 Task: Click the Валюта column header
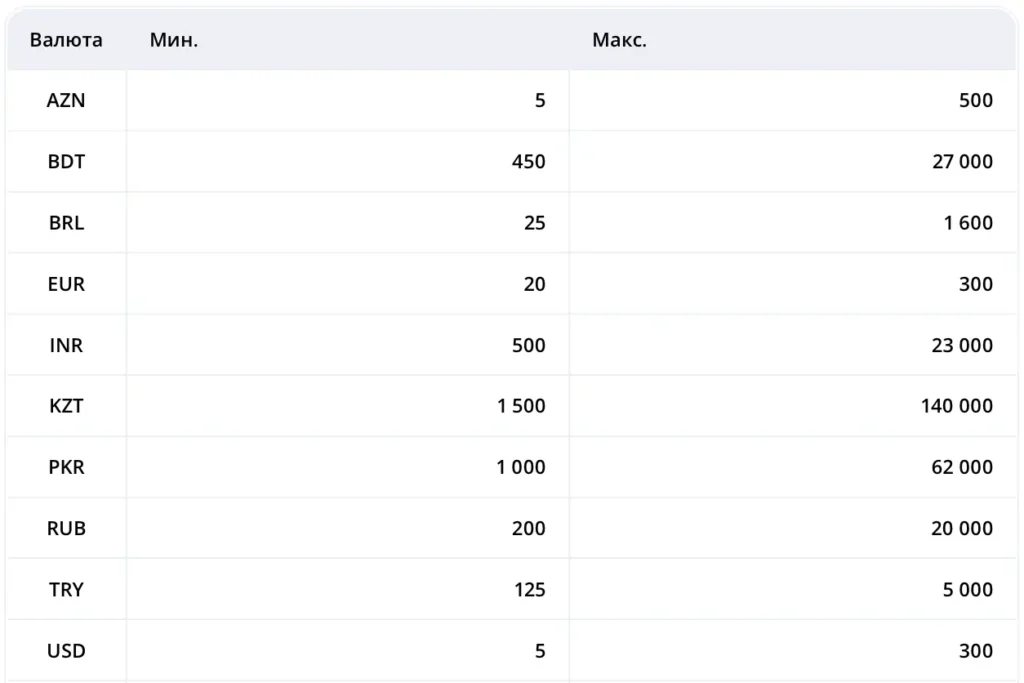click(66, 40)
